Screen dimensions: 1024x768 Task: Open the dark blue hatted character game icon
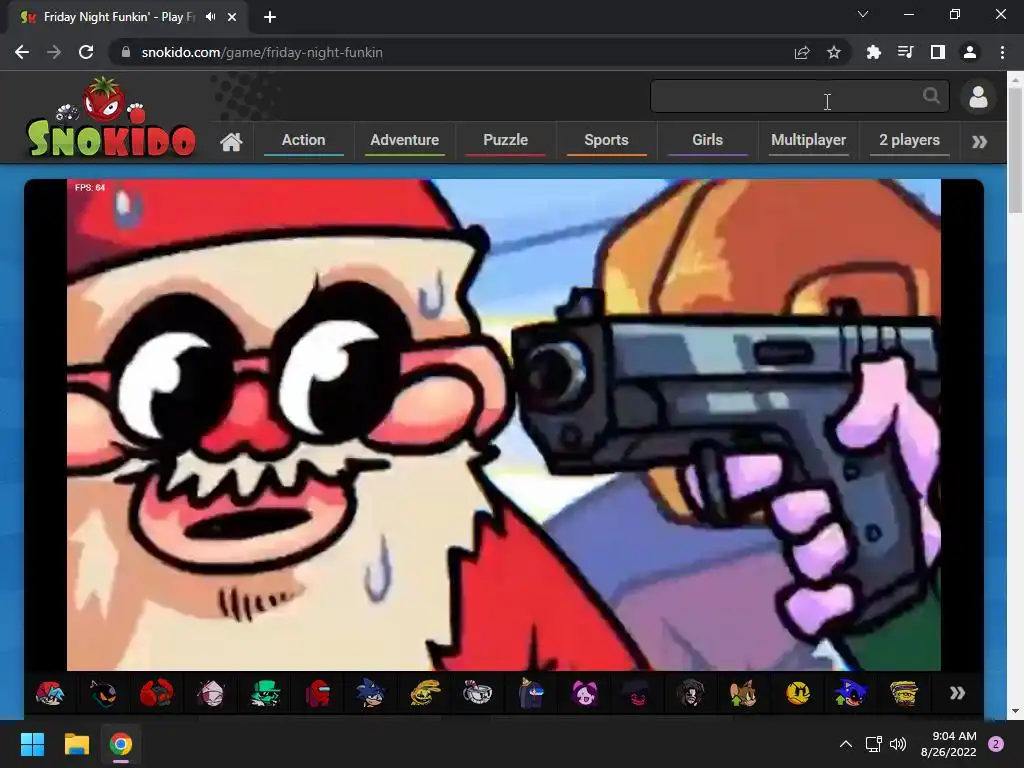click(x=531, y=693)
